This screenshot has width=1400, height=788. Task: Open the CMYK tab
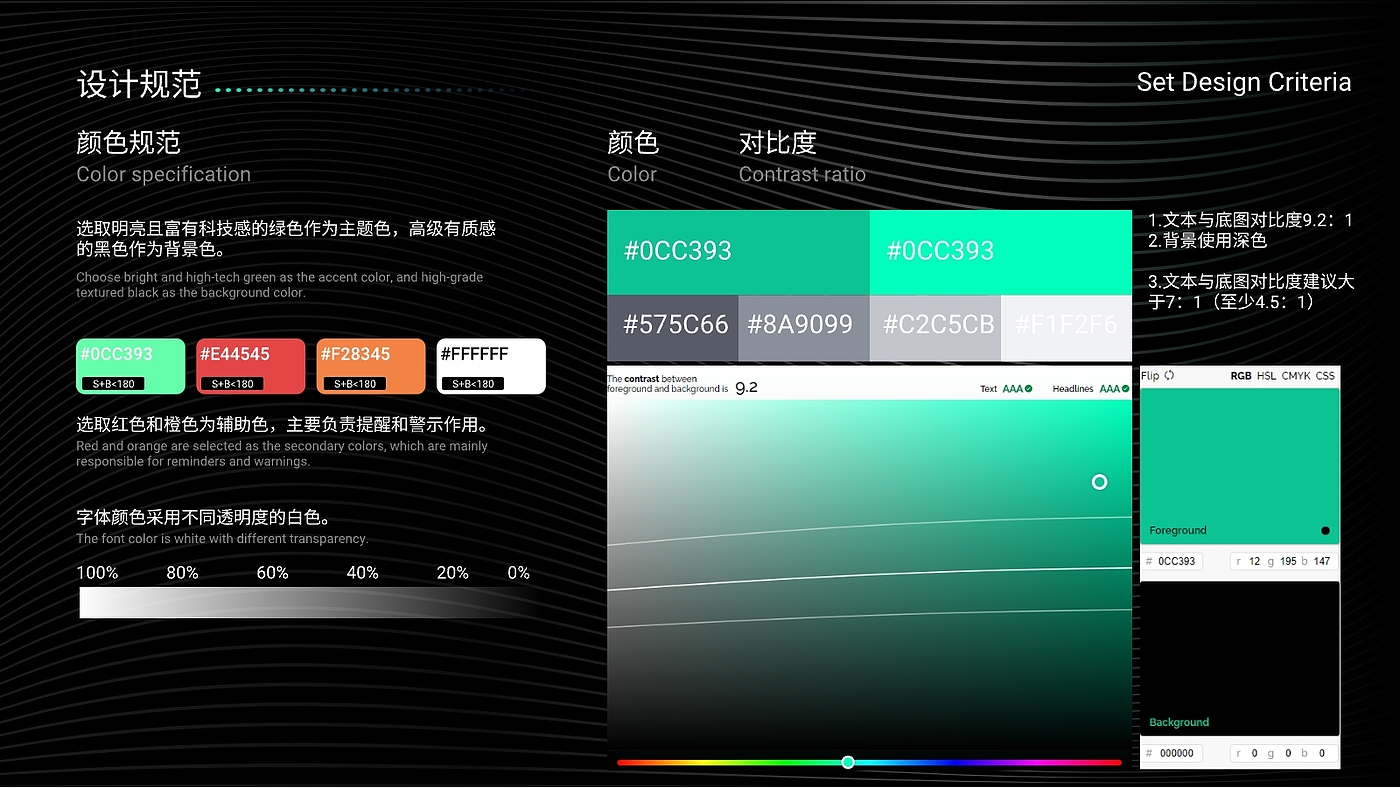(1296, 376)
